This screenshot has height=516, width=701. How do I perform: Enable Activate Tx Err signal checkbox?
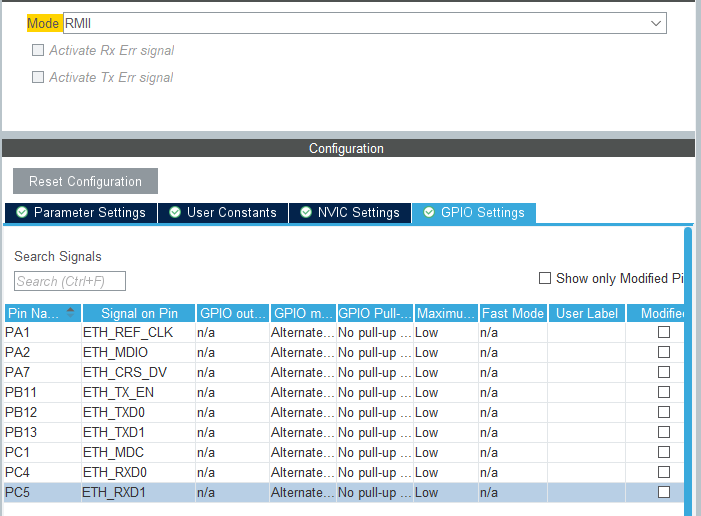click(38, 77)
